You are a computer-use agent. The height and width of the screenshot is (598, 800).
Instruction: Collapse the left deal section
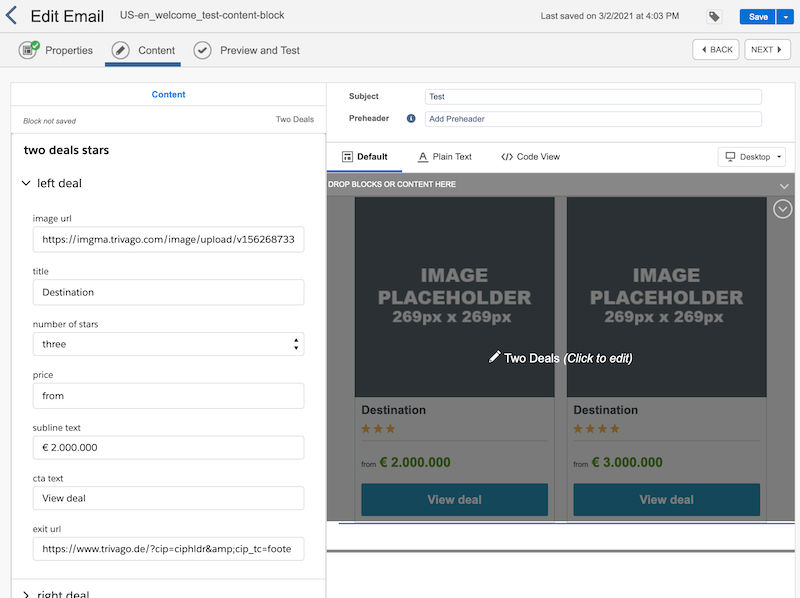point(27,184)
